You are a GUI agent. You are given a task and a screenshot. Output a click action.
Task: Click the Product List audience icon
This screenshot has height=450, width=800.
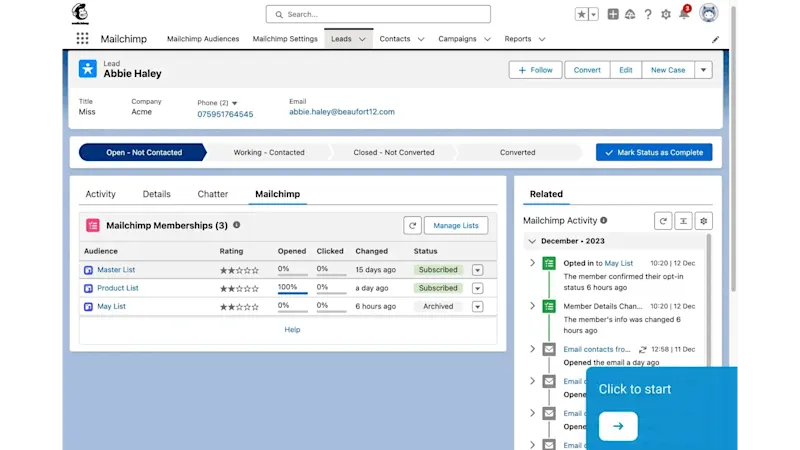point(88,288)
